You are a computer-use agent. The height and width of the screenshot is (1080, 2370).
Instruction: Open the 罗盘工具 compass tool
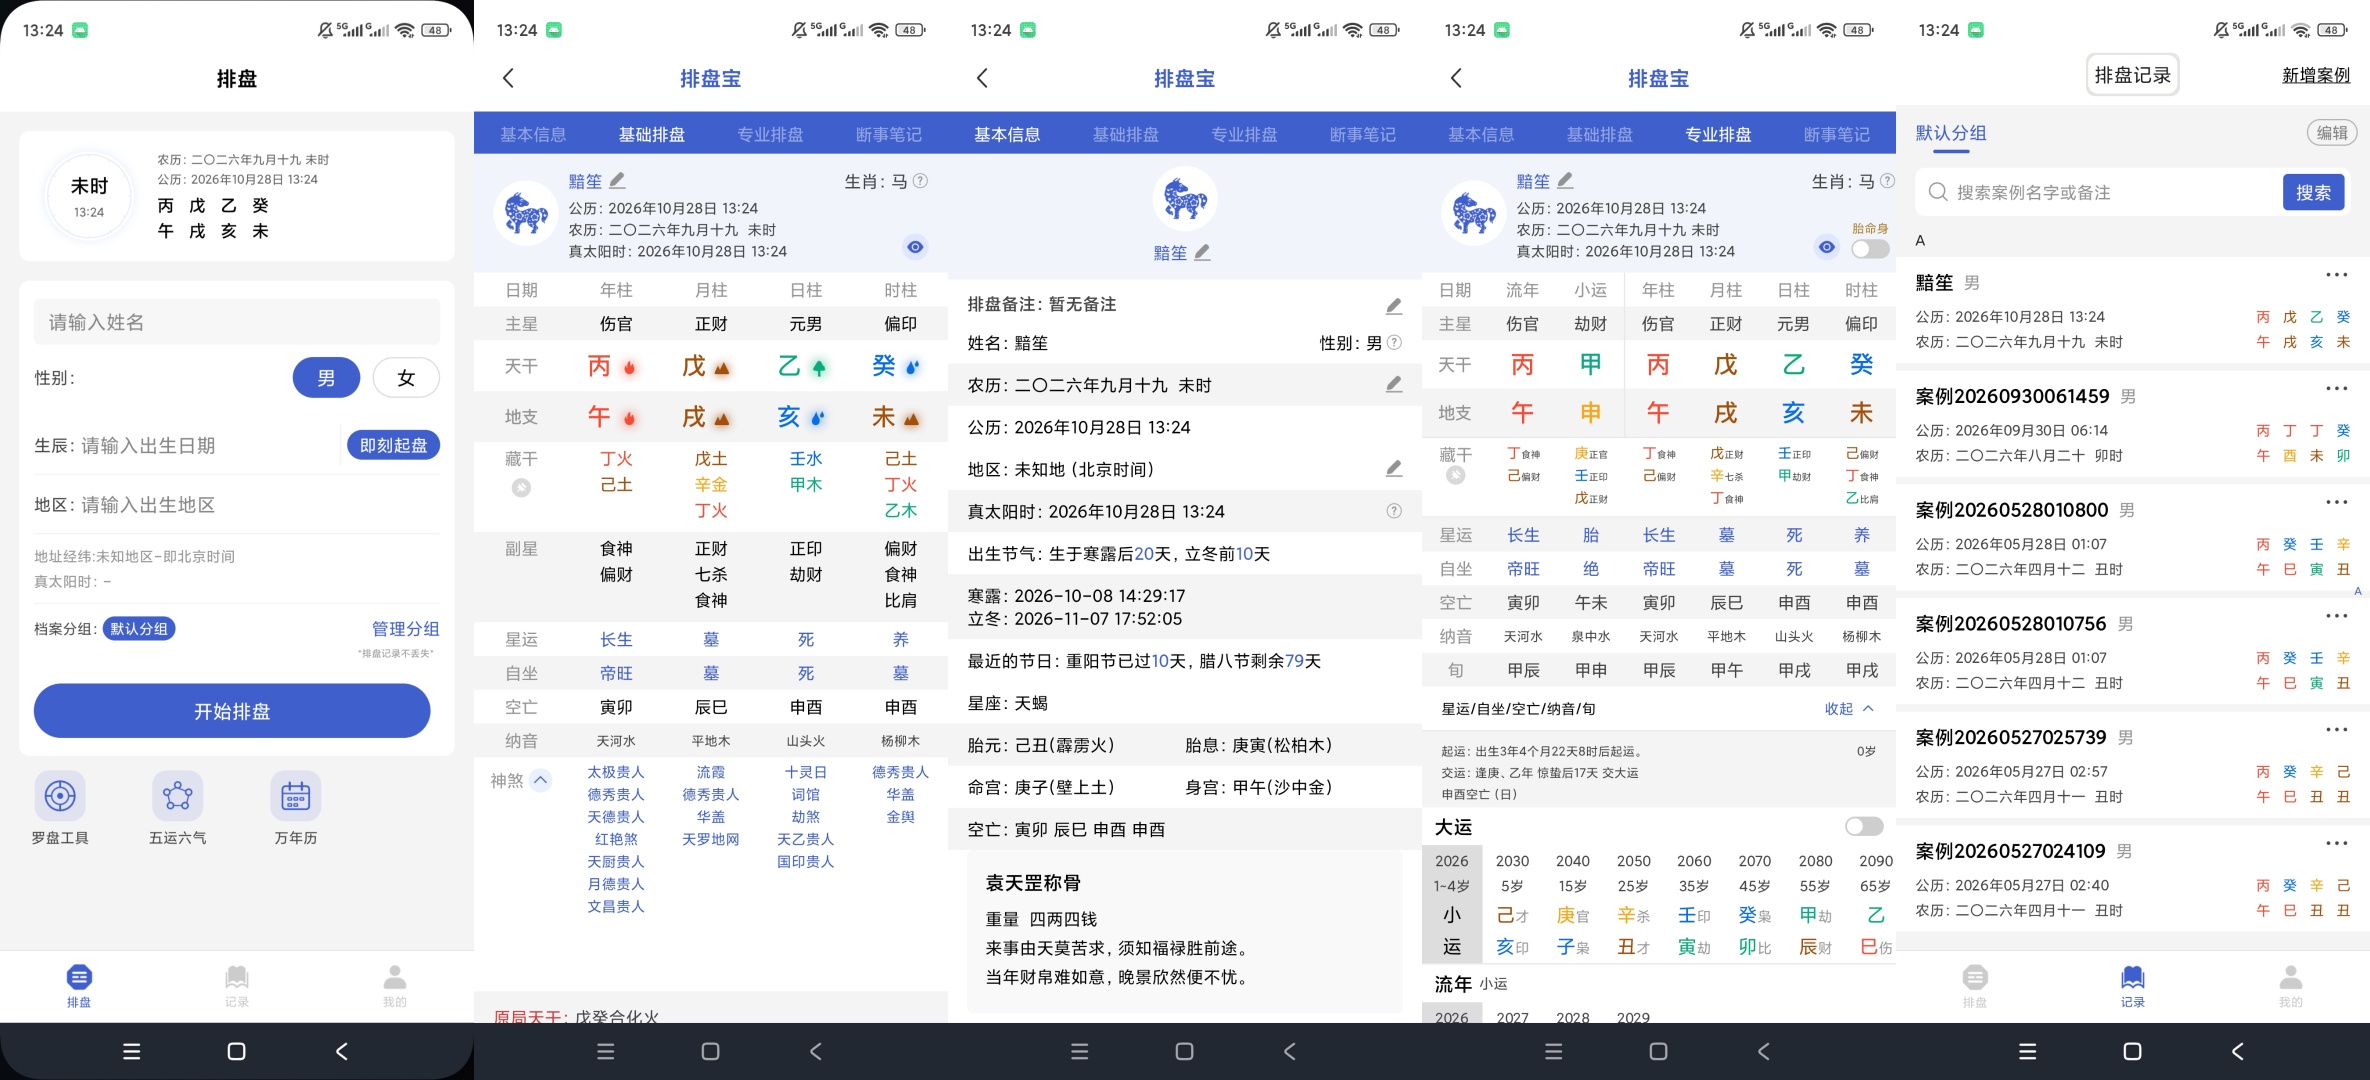click(x=60, y=808)
